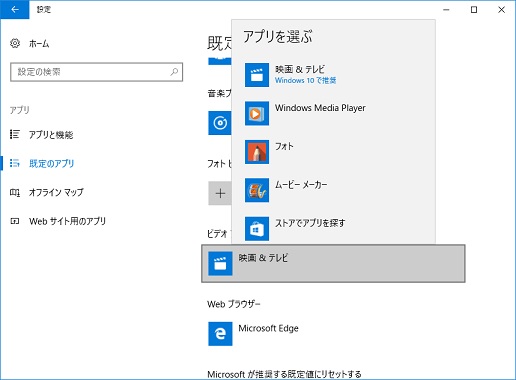
Task: Choose フォト from the app list
Action: click(x=333, y=152)
